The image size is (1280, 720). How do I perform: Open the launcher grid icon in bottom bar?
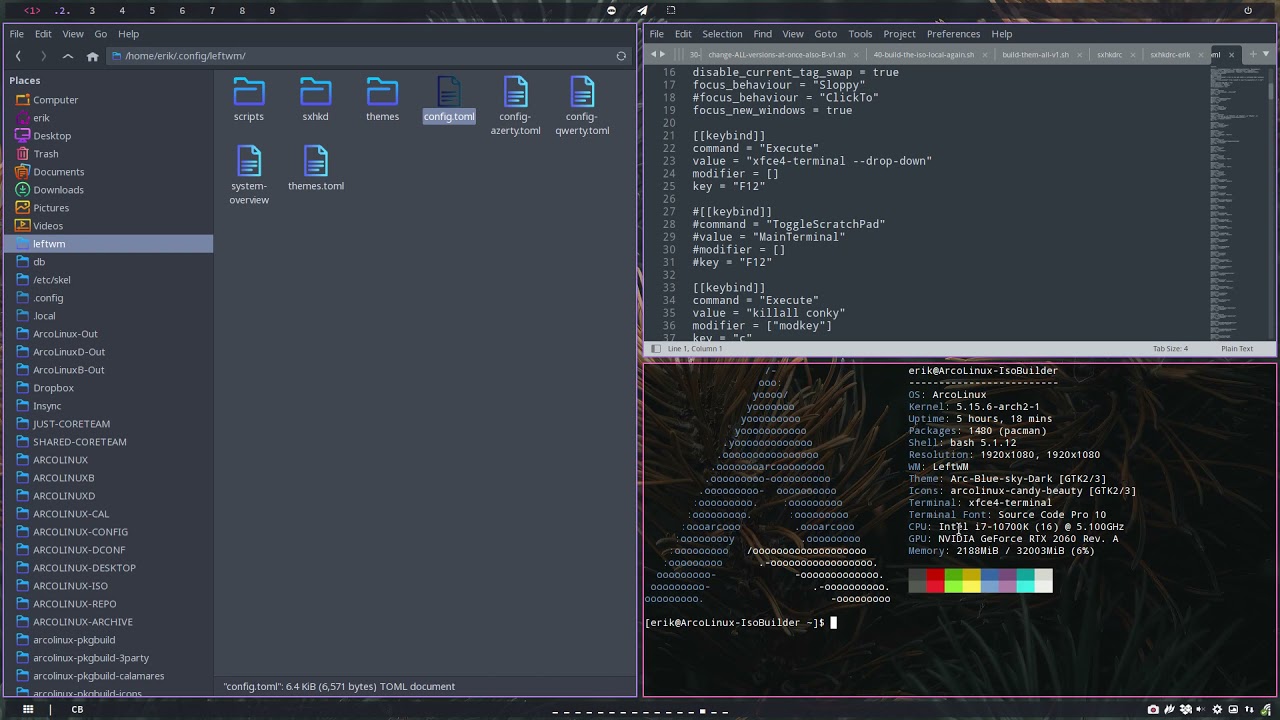tap(28, 709)
